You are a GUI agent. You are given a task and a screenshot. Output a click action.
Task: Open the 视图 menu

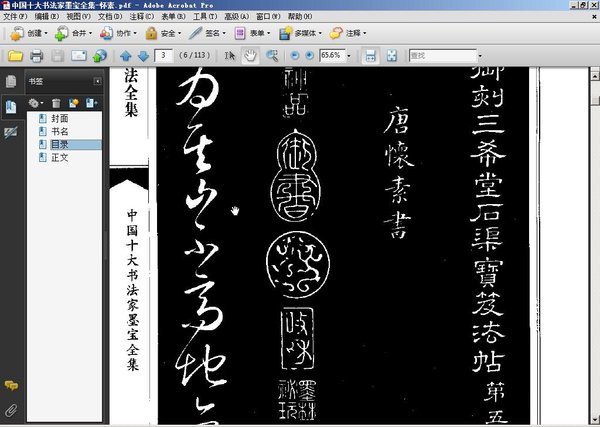pos(78,17)
